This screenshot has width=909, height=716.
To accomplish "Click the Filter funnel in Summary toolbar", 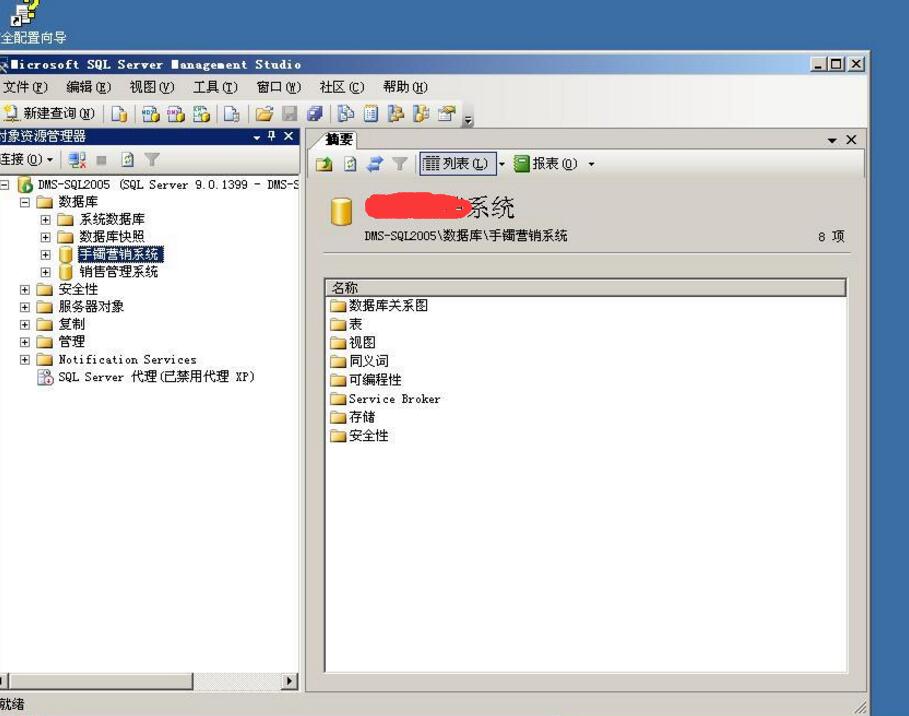I will (399, 164).
